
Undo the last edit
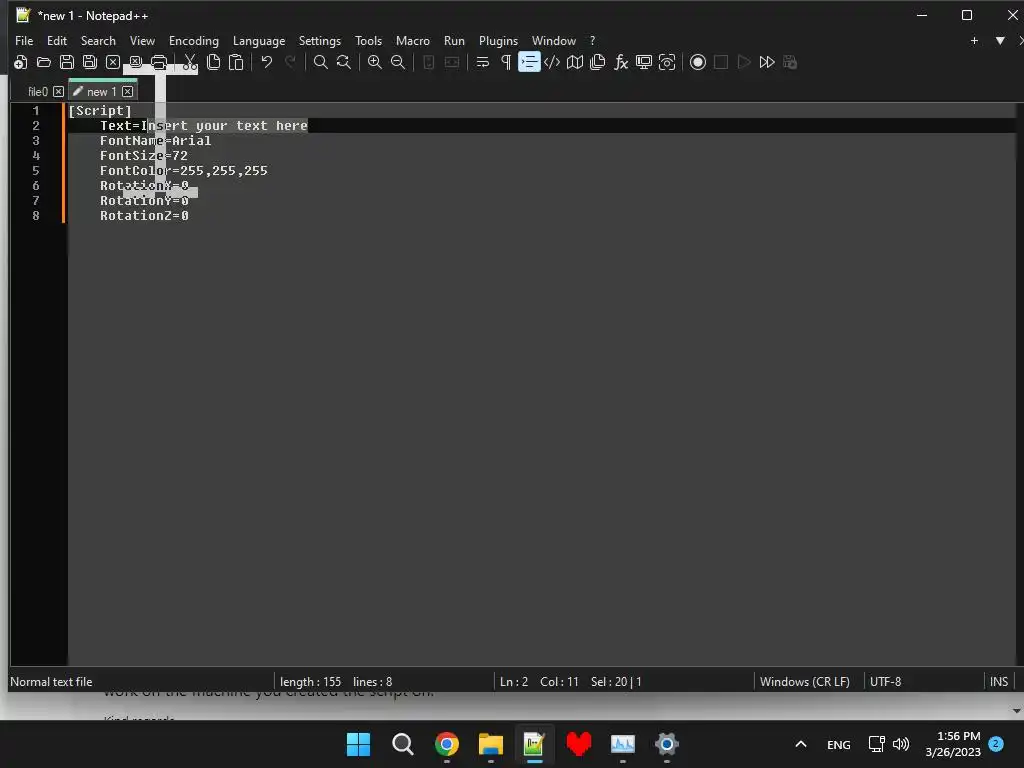pyautogui.click(x=266, y=62)
